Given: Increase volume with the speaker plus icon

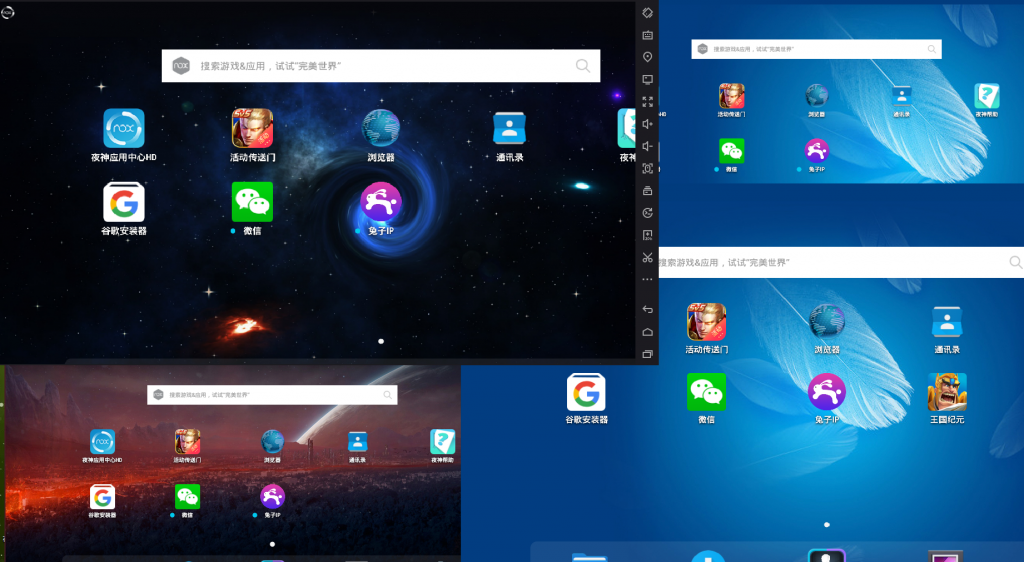Looking at the screenshot, I should 647,124.
